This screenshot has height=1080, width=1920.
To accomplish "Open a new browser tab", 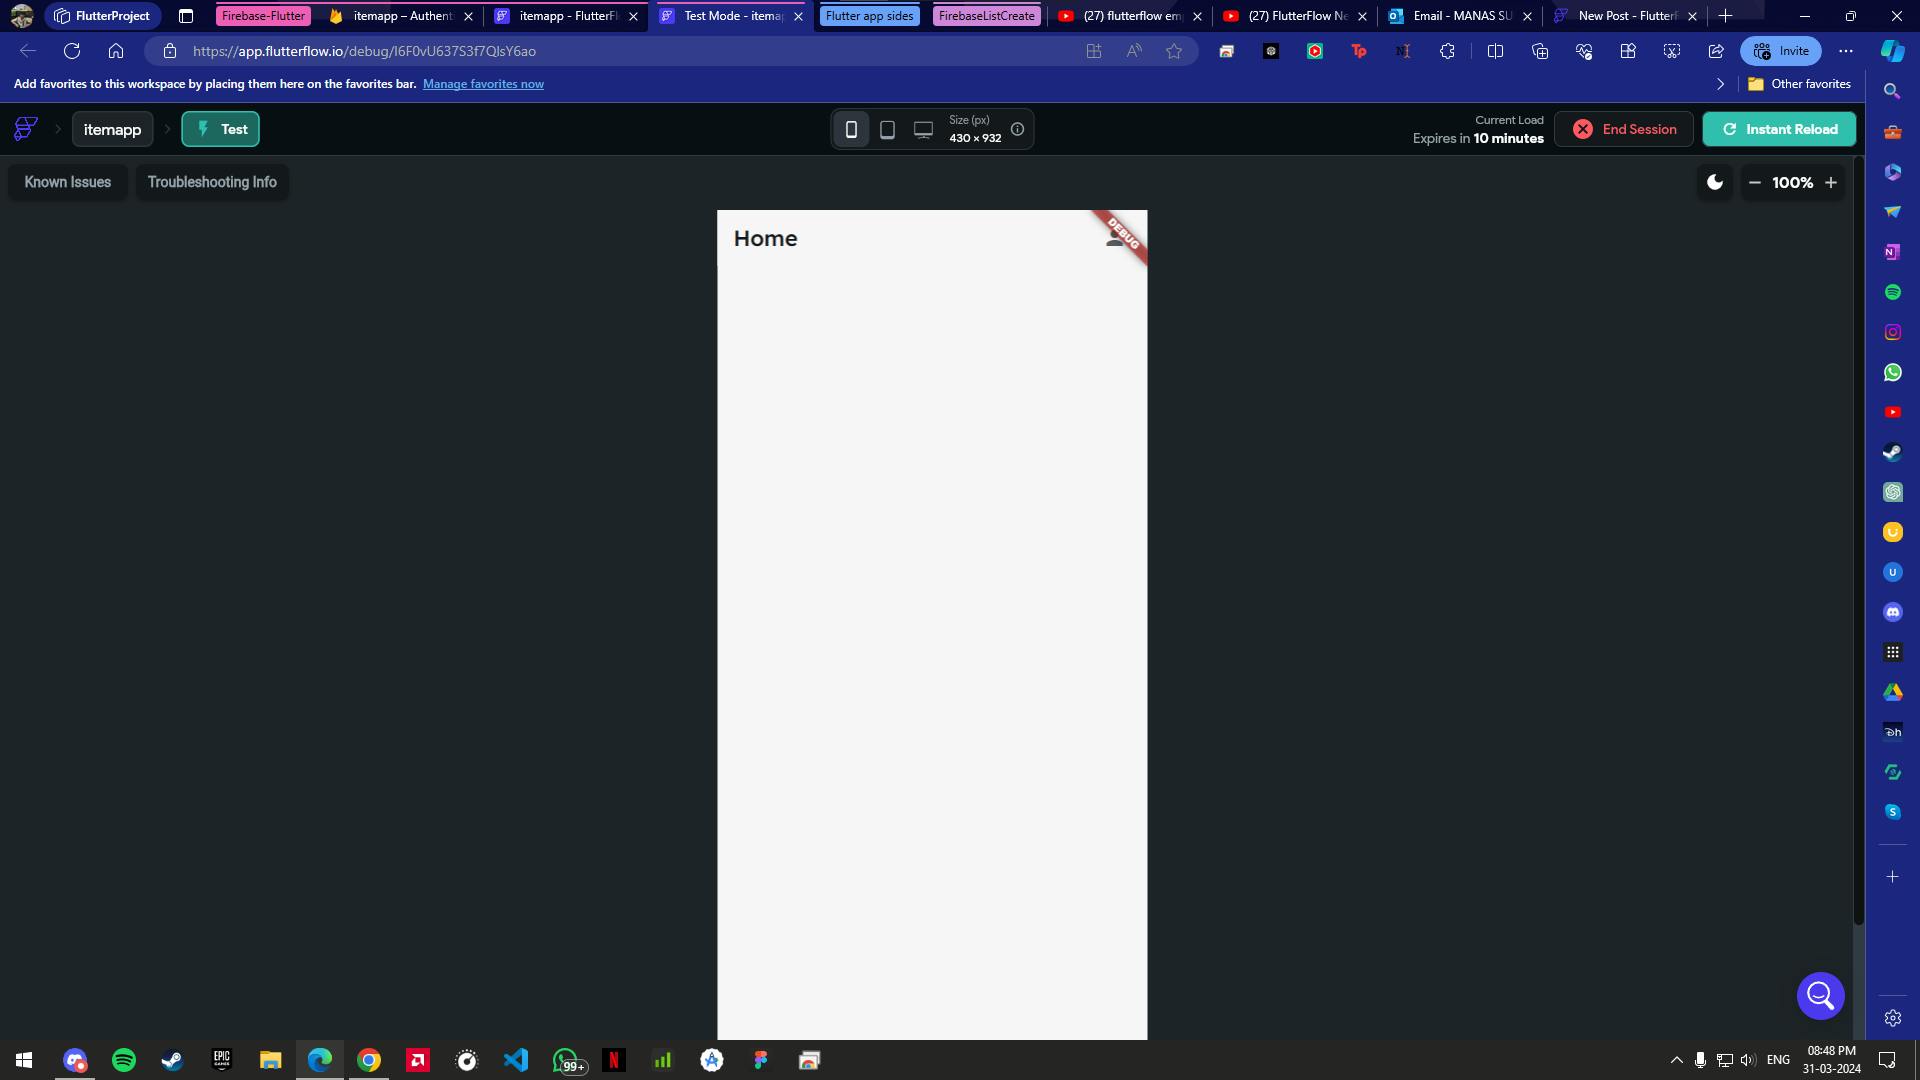I will click(x=1725, y=16).
